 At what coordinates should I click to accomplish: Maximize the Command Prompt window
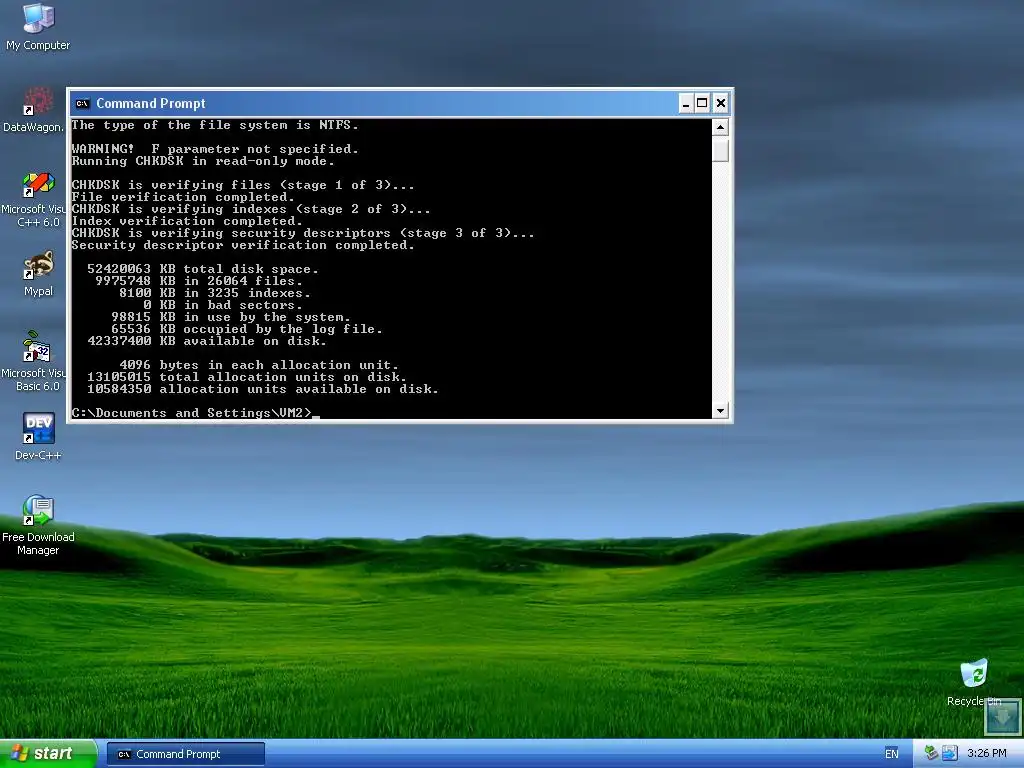(x=702, y=103)
